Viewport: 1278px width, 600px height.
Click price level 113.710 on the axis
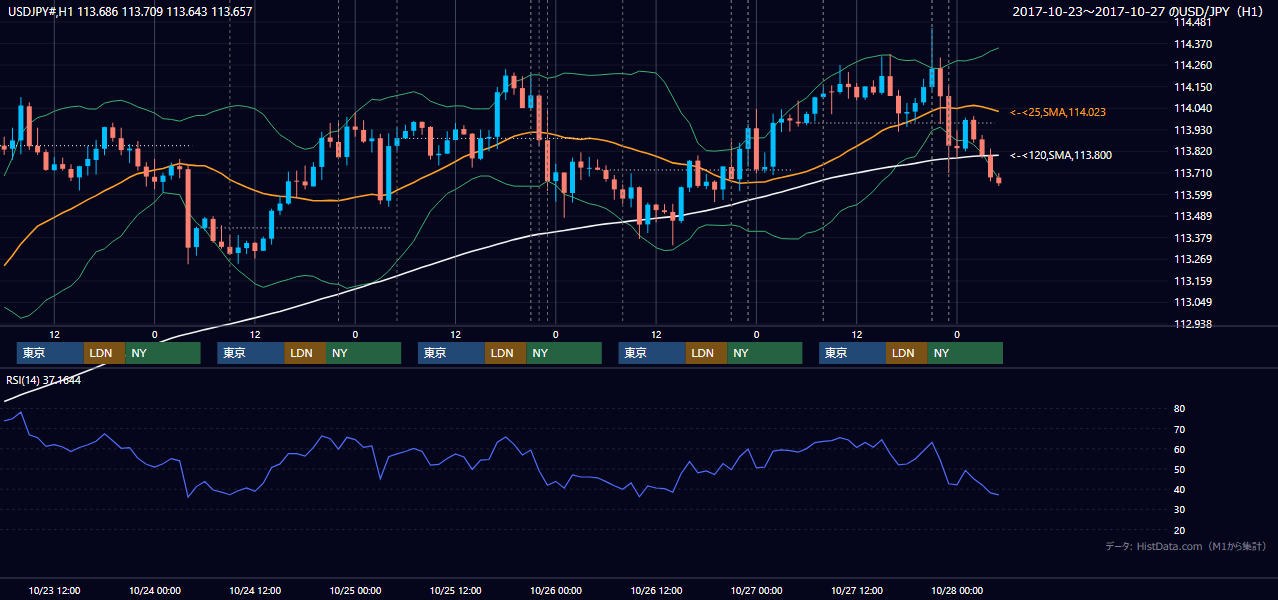(1192, 173)
